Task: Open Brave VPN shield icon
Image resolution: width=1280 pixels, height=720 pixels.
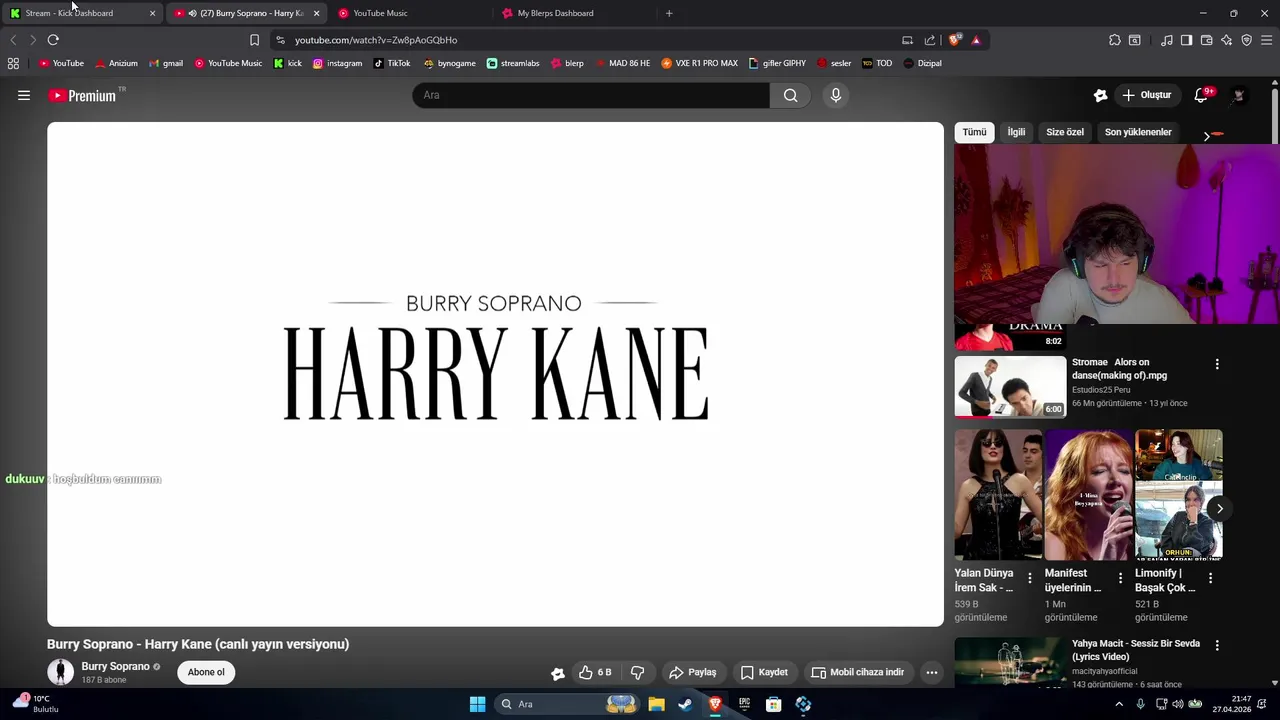Action: click(1247, 40)
